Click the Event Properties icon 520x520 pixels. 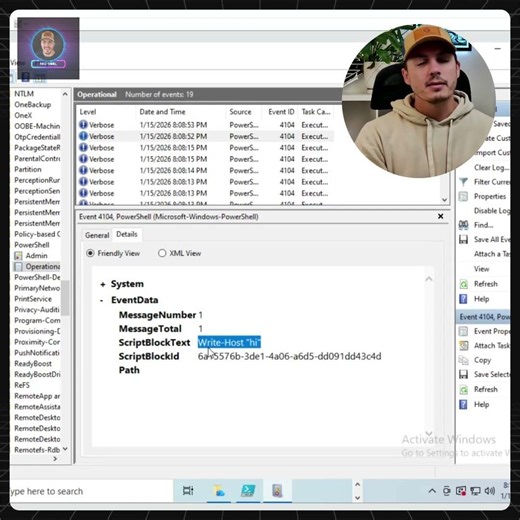pyautogui.click(x=463, y=331)
